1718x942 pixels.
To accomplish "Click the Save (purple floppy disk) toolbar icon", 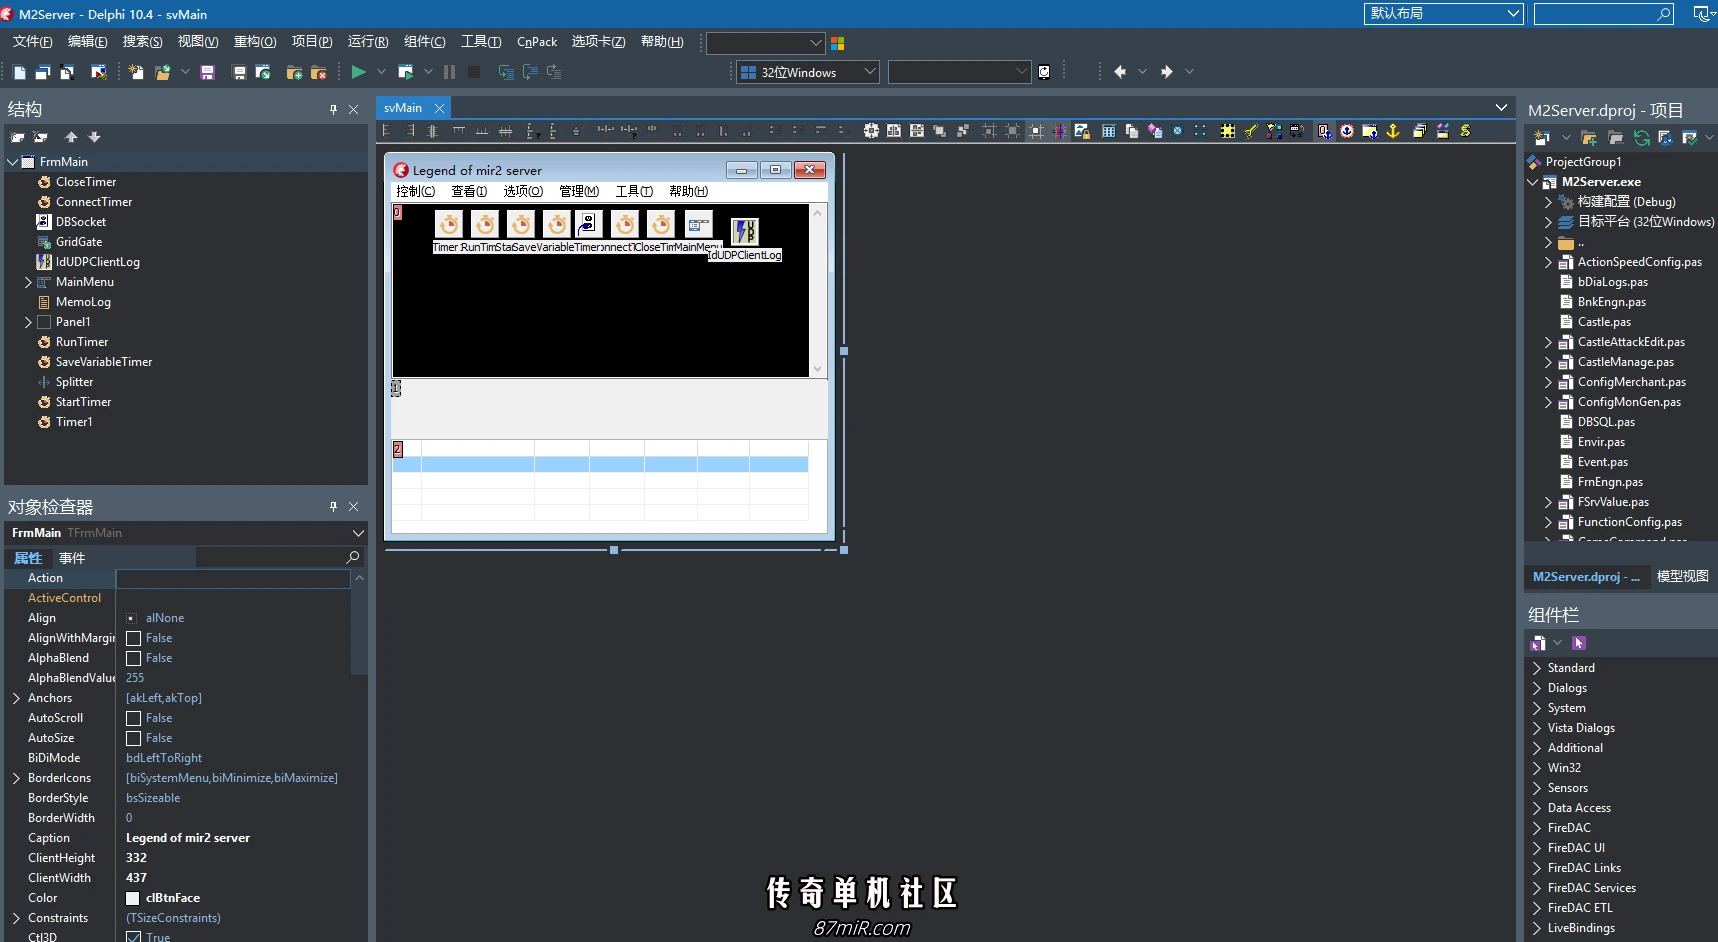I will [208, 72].
